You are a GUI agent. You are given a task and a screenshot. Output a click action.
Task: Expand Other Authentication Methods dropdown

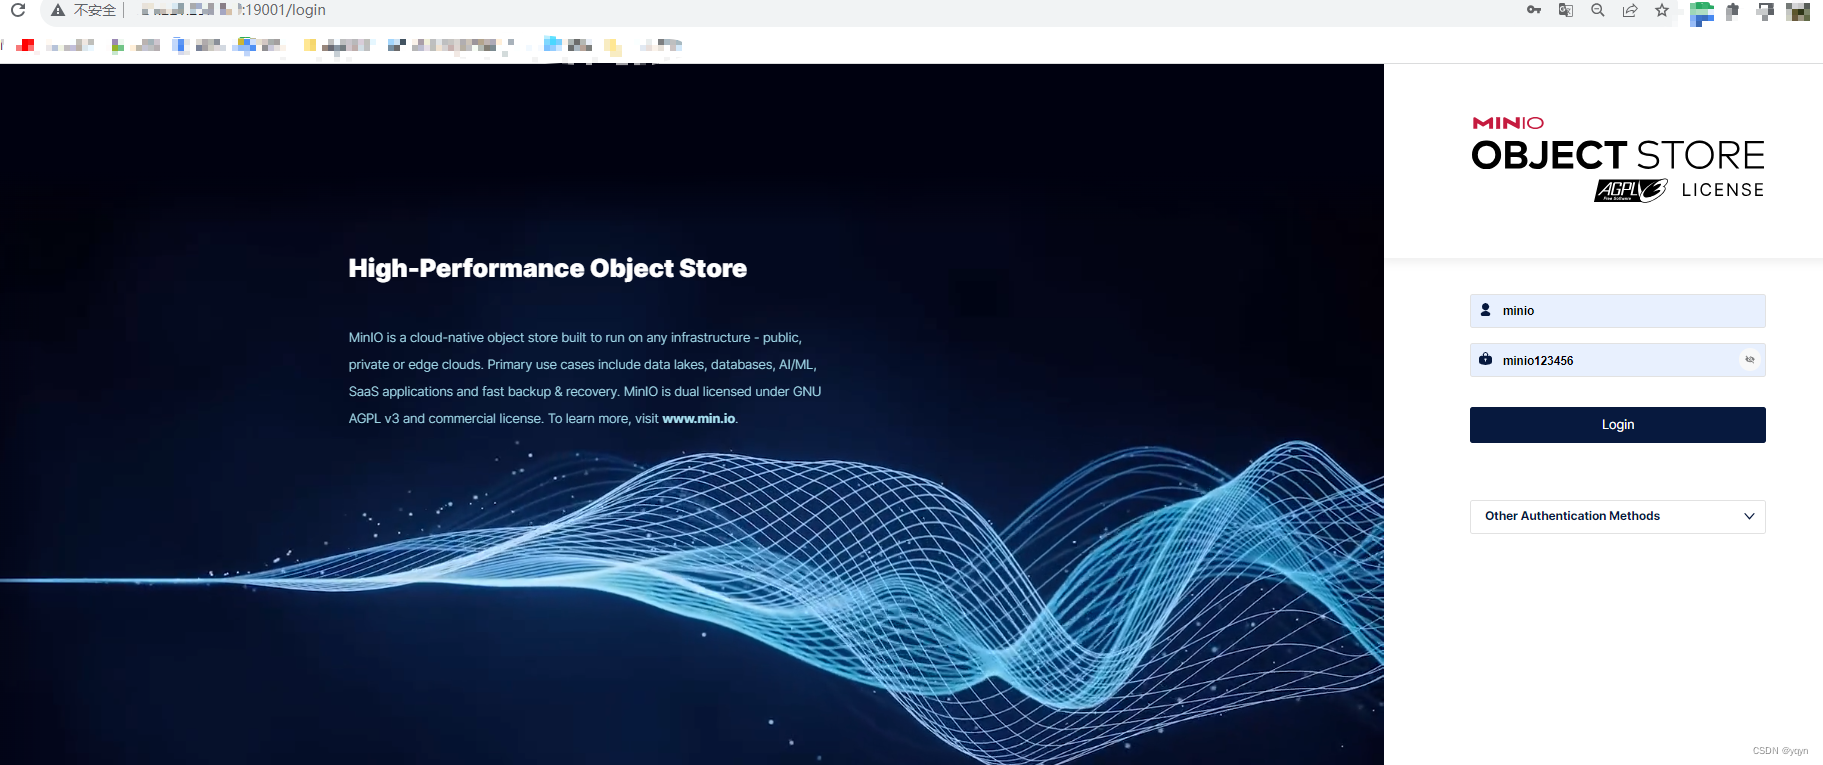click(x=1618, y=517)
